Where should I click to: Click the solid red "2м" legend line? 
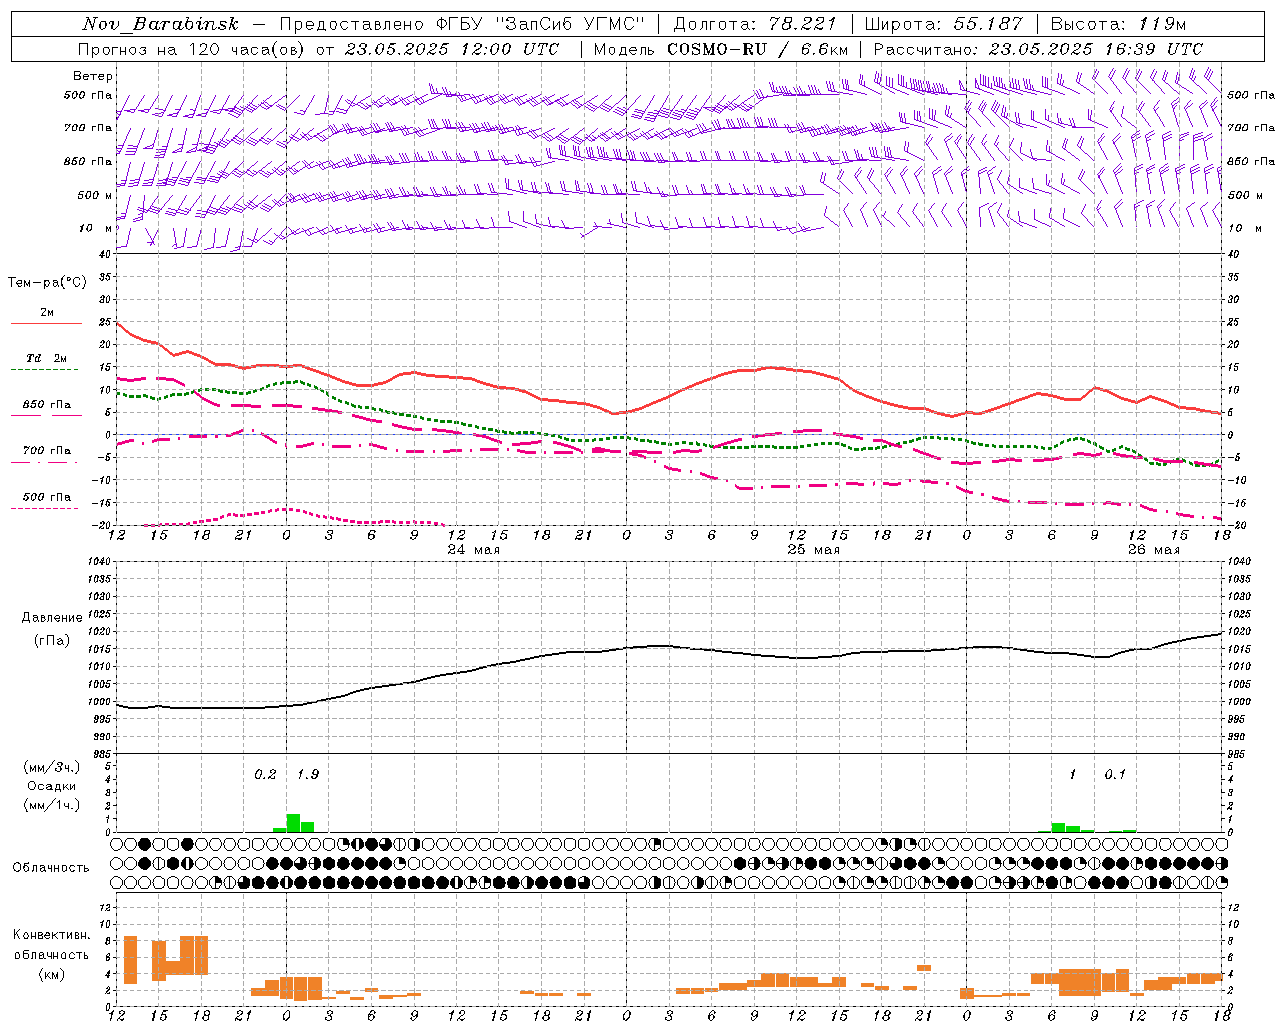coord(46,323)
